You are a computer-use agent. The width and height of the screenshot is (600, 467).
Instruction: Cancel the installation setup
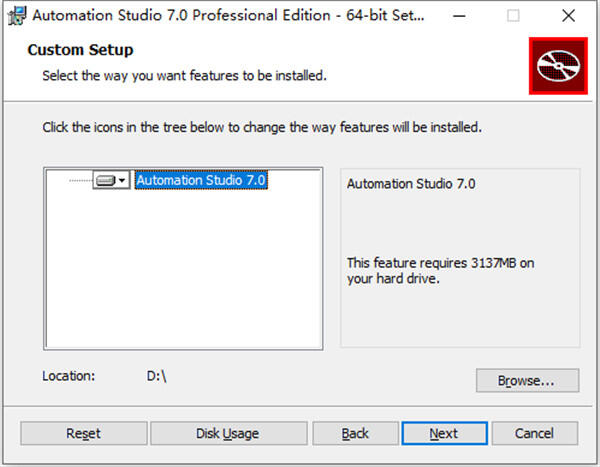pos(535,433)
